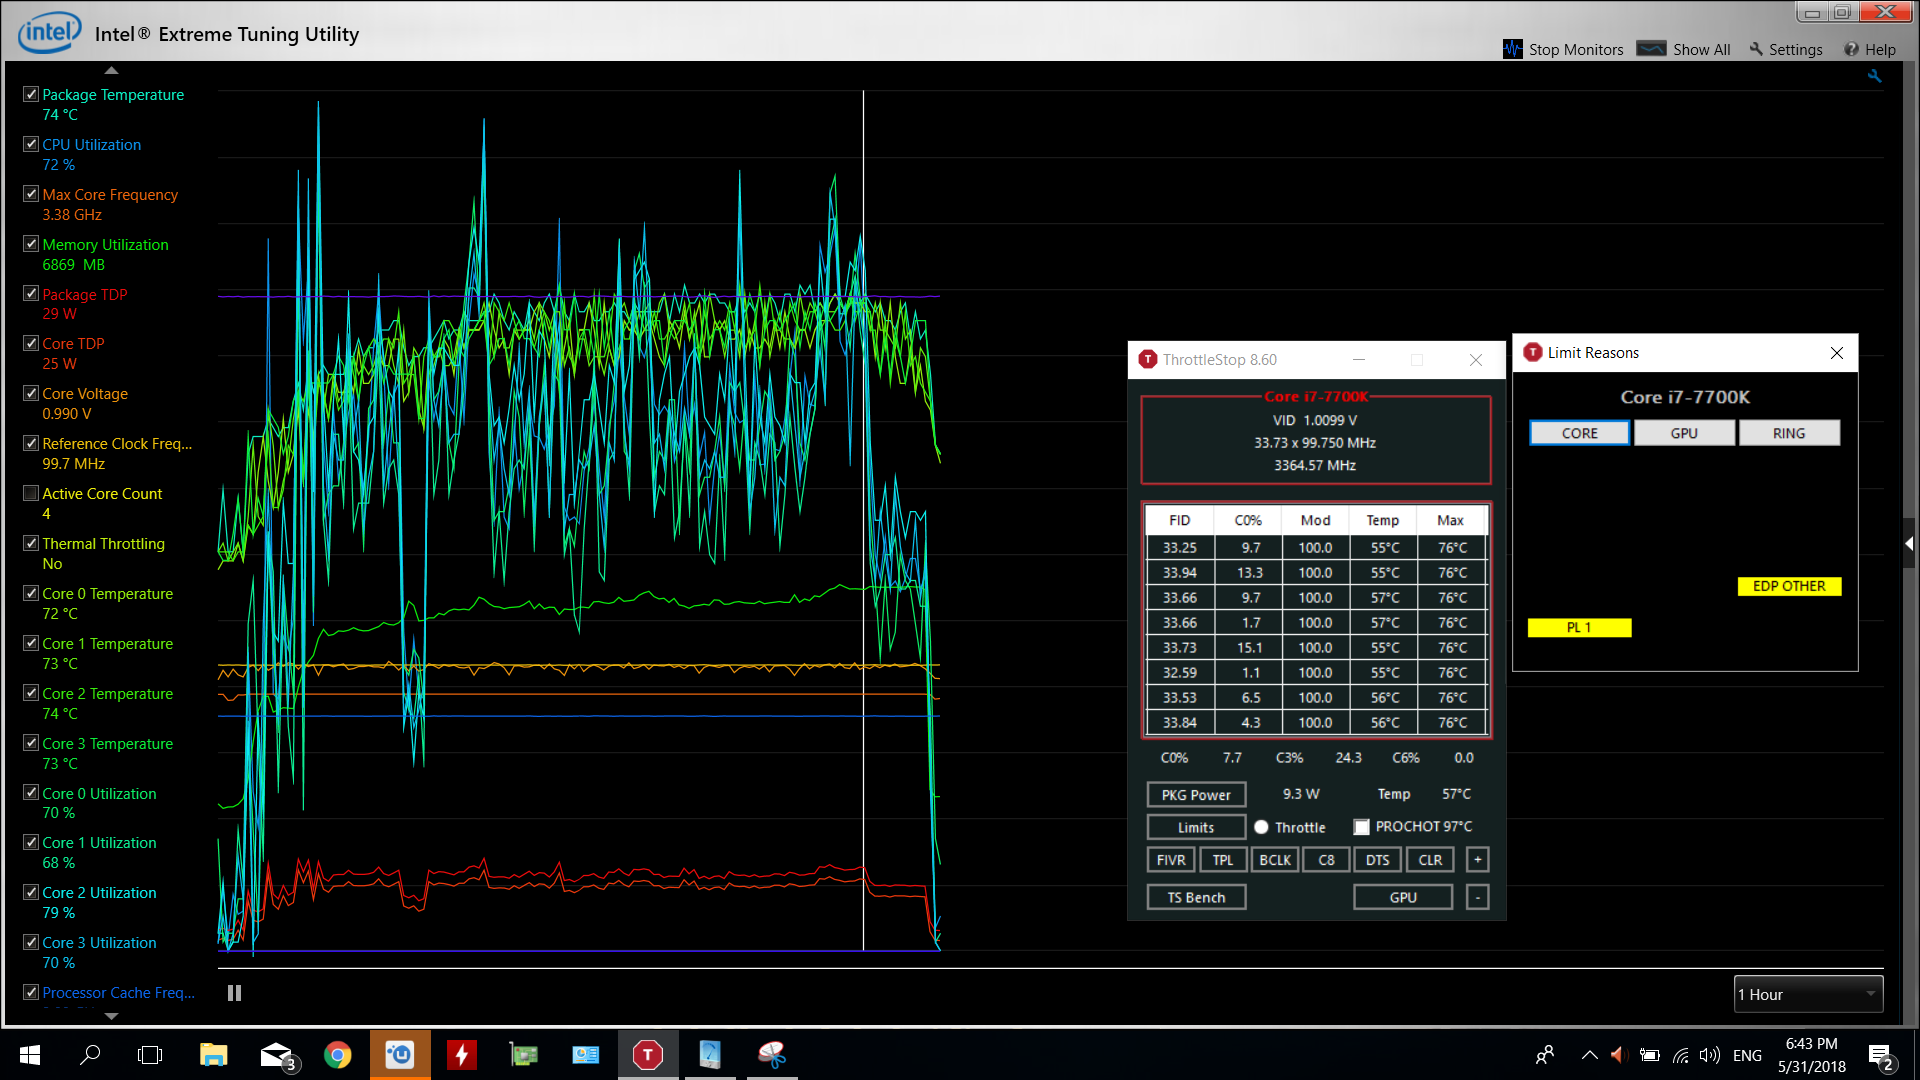Screen dimensions: 1920x1080
Task: Uncheck Memory Utilization monitor
Action: 31,244
